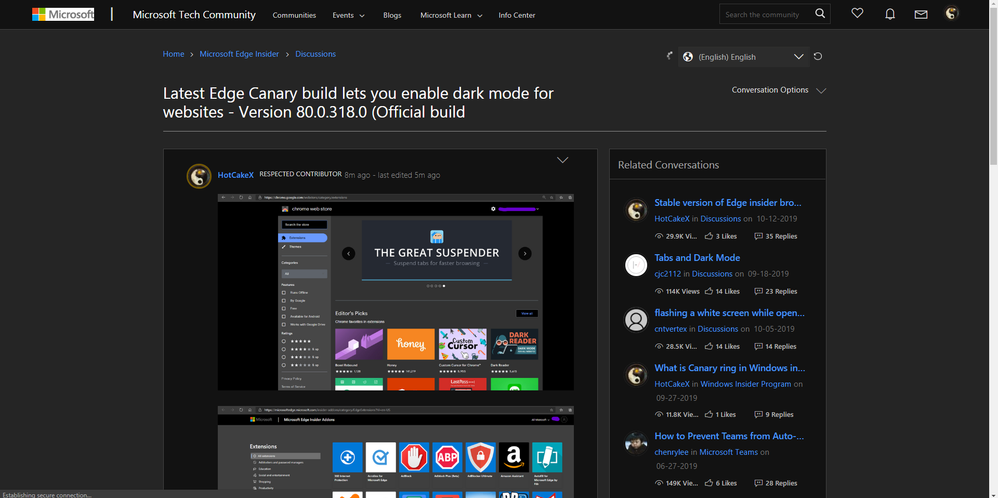998x498 pixels.
Task: Open 'Stable version of Edge insider bro...' conversation
Action: pyautogui.click(x=728, y=203)
